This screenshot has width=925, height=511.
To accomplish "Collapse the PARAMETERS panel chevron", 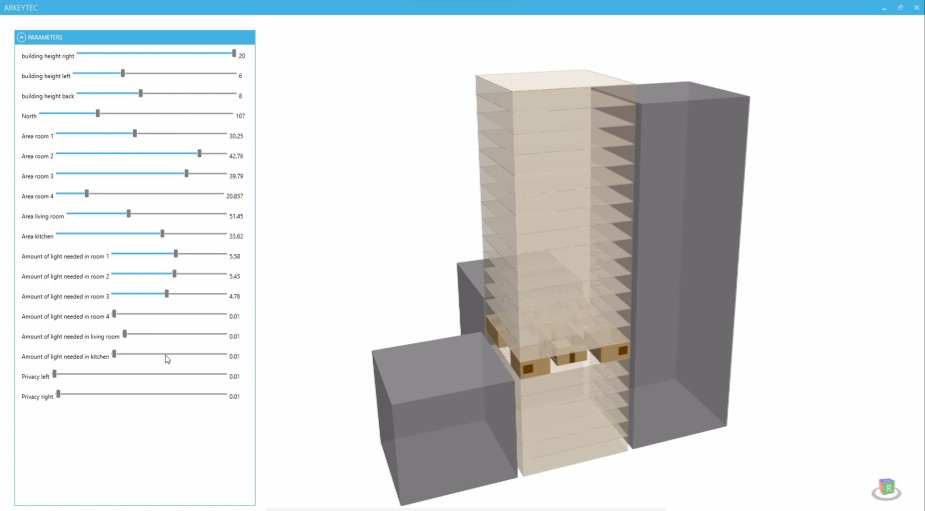I will click(x=22, y=37).
